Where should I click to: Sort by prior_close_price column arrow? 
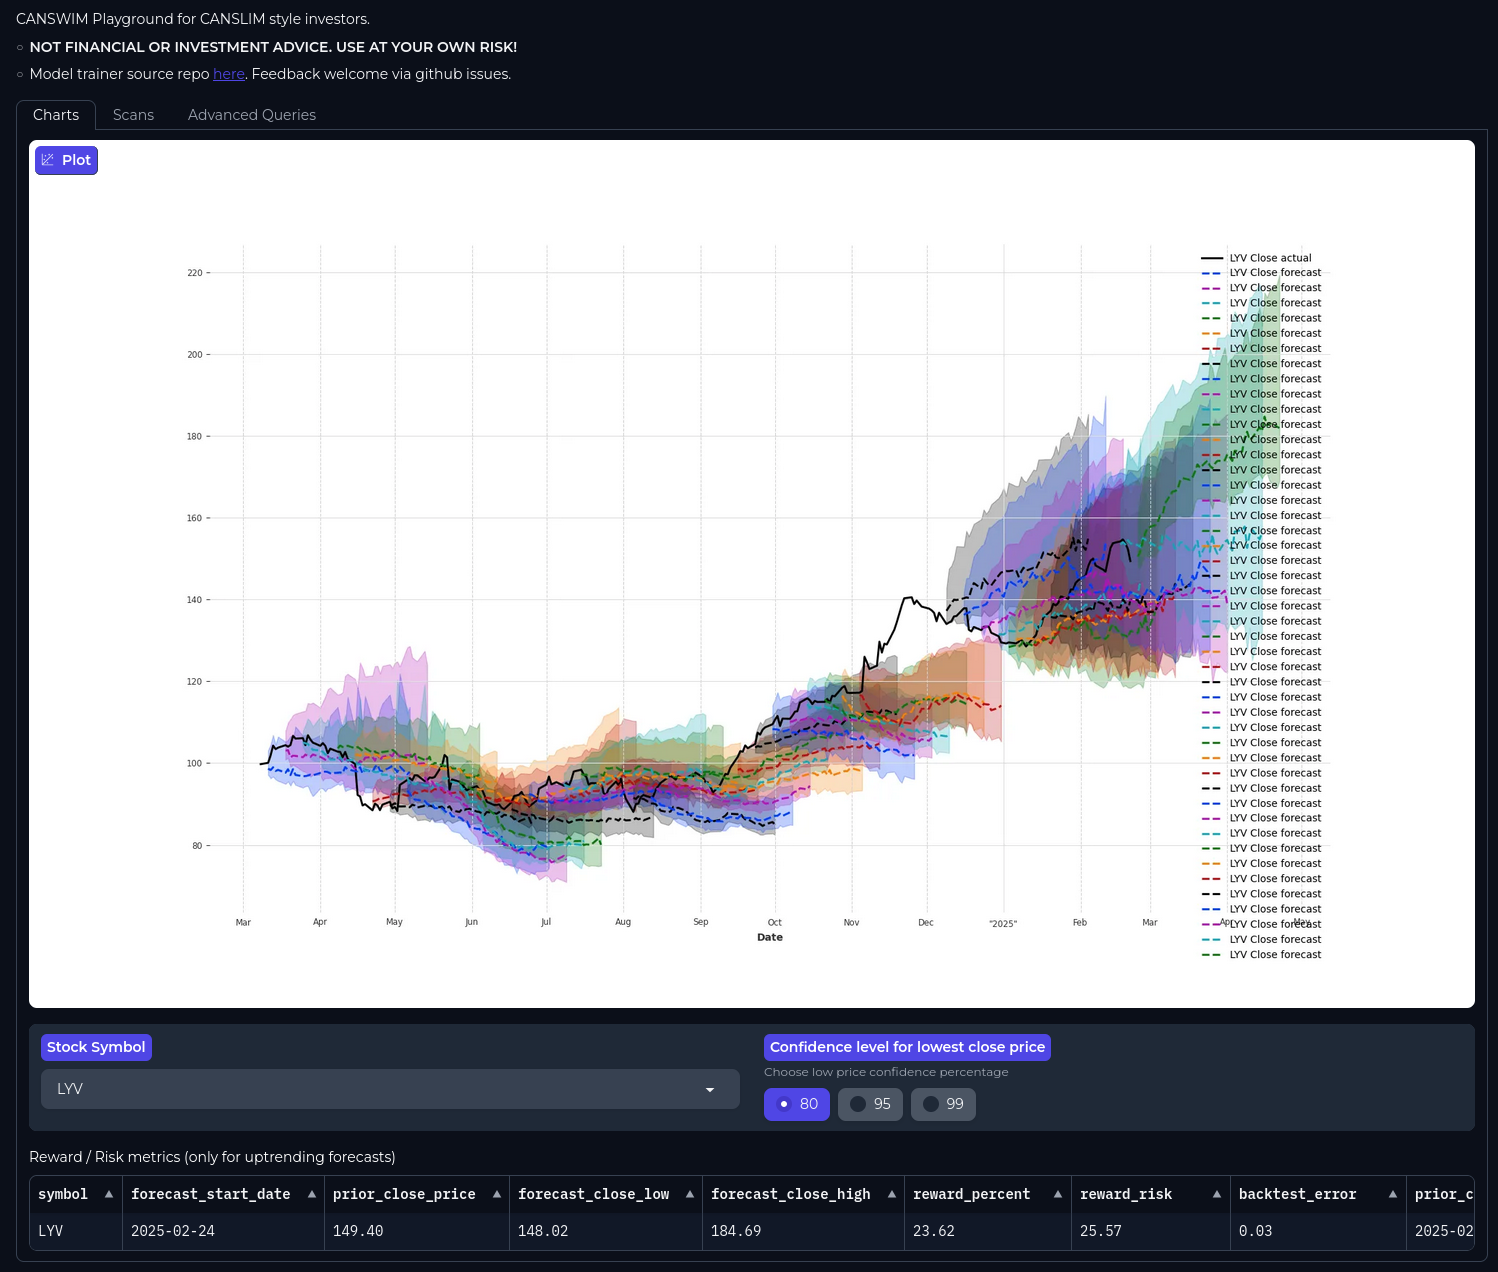pyautogui.click(x=497, y=1194)
